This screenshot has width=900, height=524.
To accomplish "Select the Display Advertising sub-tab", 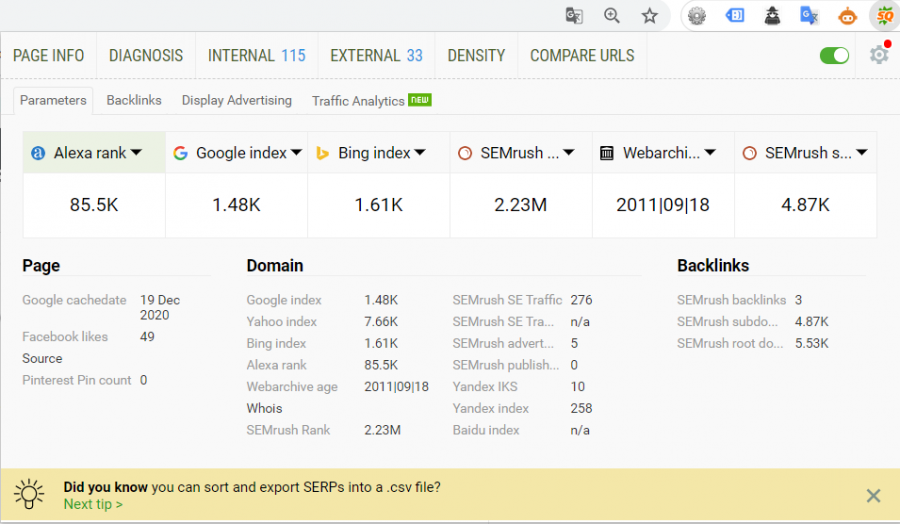I will tap(236, 100).
